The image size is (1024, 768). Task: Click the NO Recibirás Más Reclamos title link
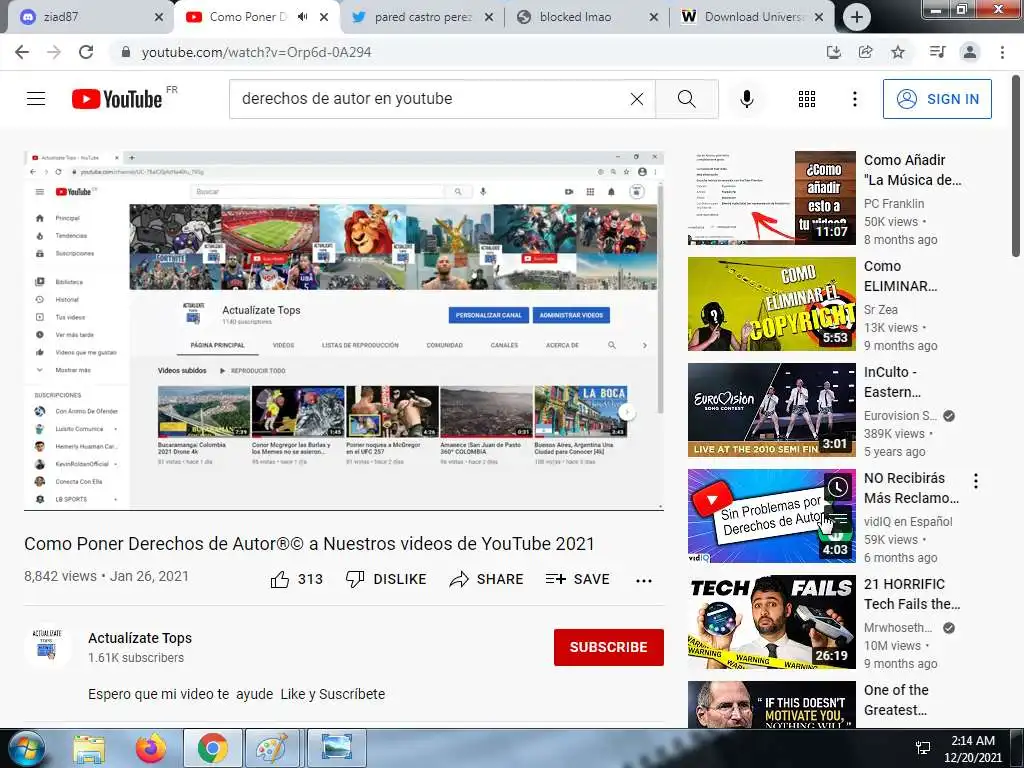[912, 488]
